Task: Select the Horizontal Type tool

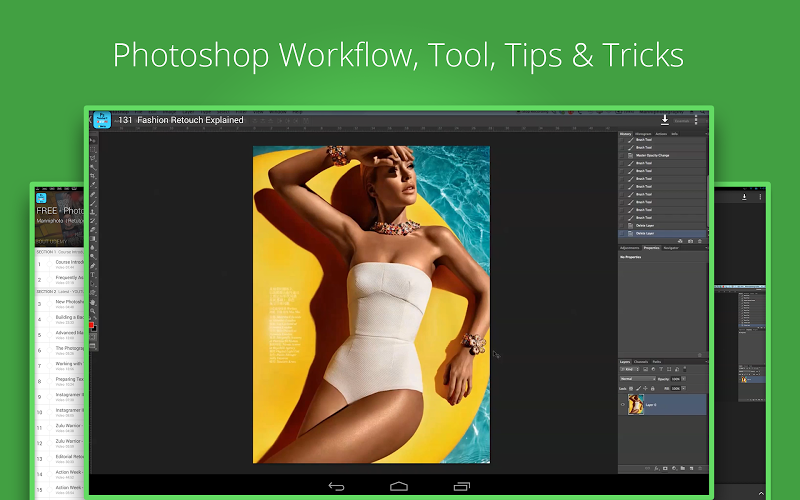Action: point(93,274)
